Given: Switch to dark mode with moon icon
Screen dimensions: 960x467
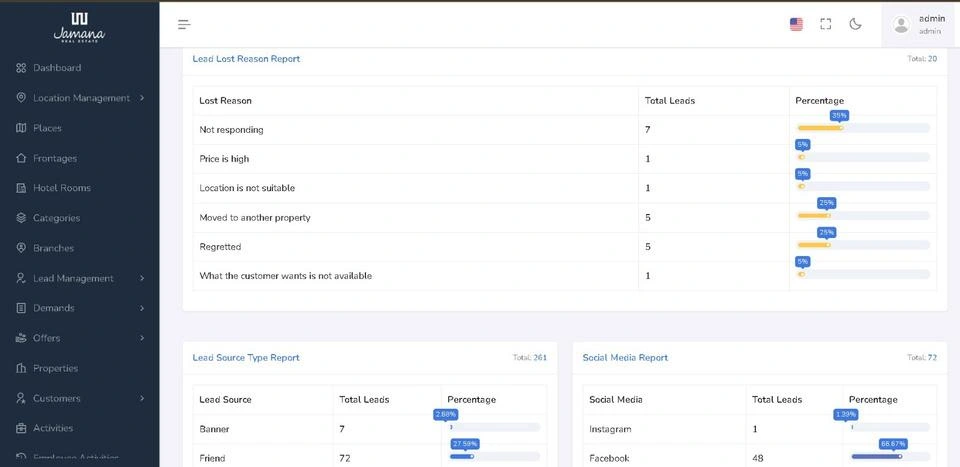Looking at the screenshot, I should [855, 24].
